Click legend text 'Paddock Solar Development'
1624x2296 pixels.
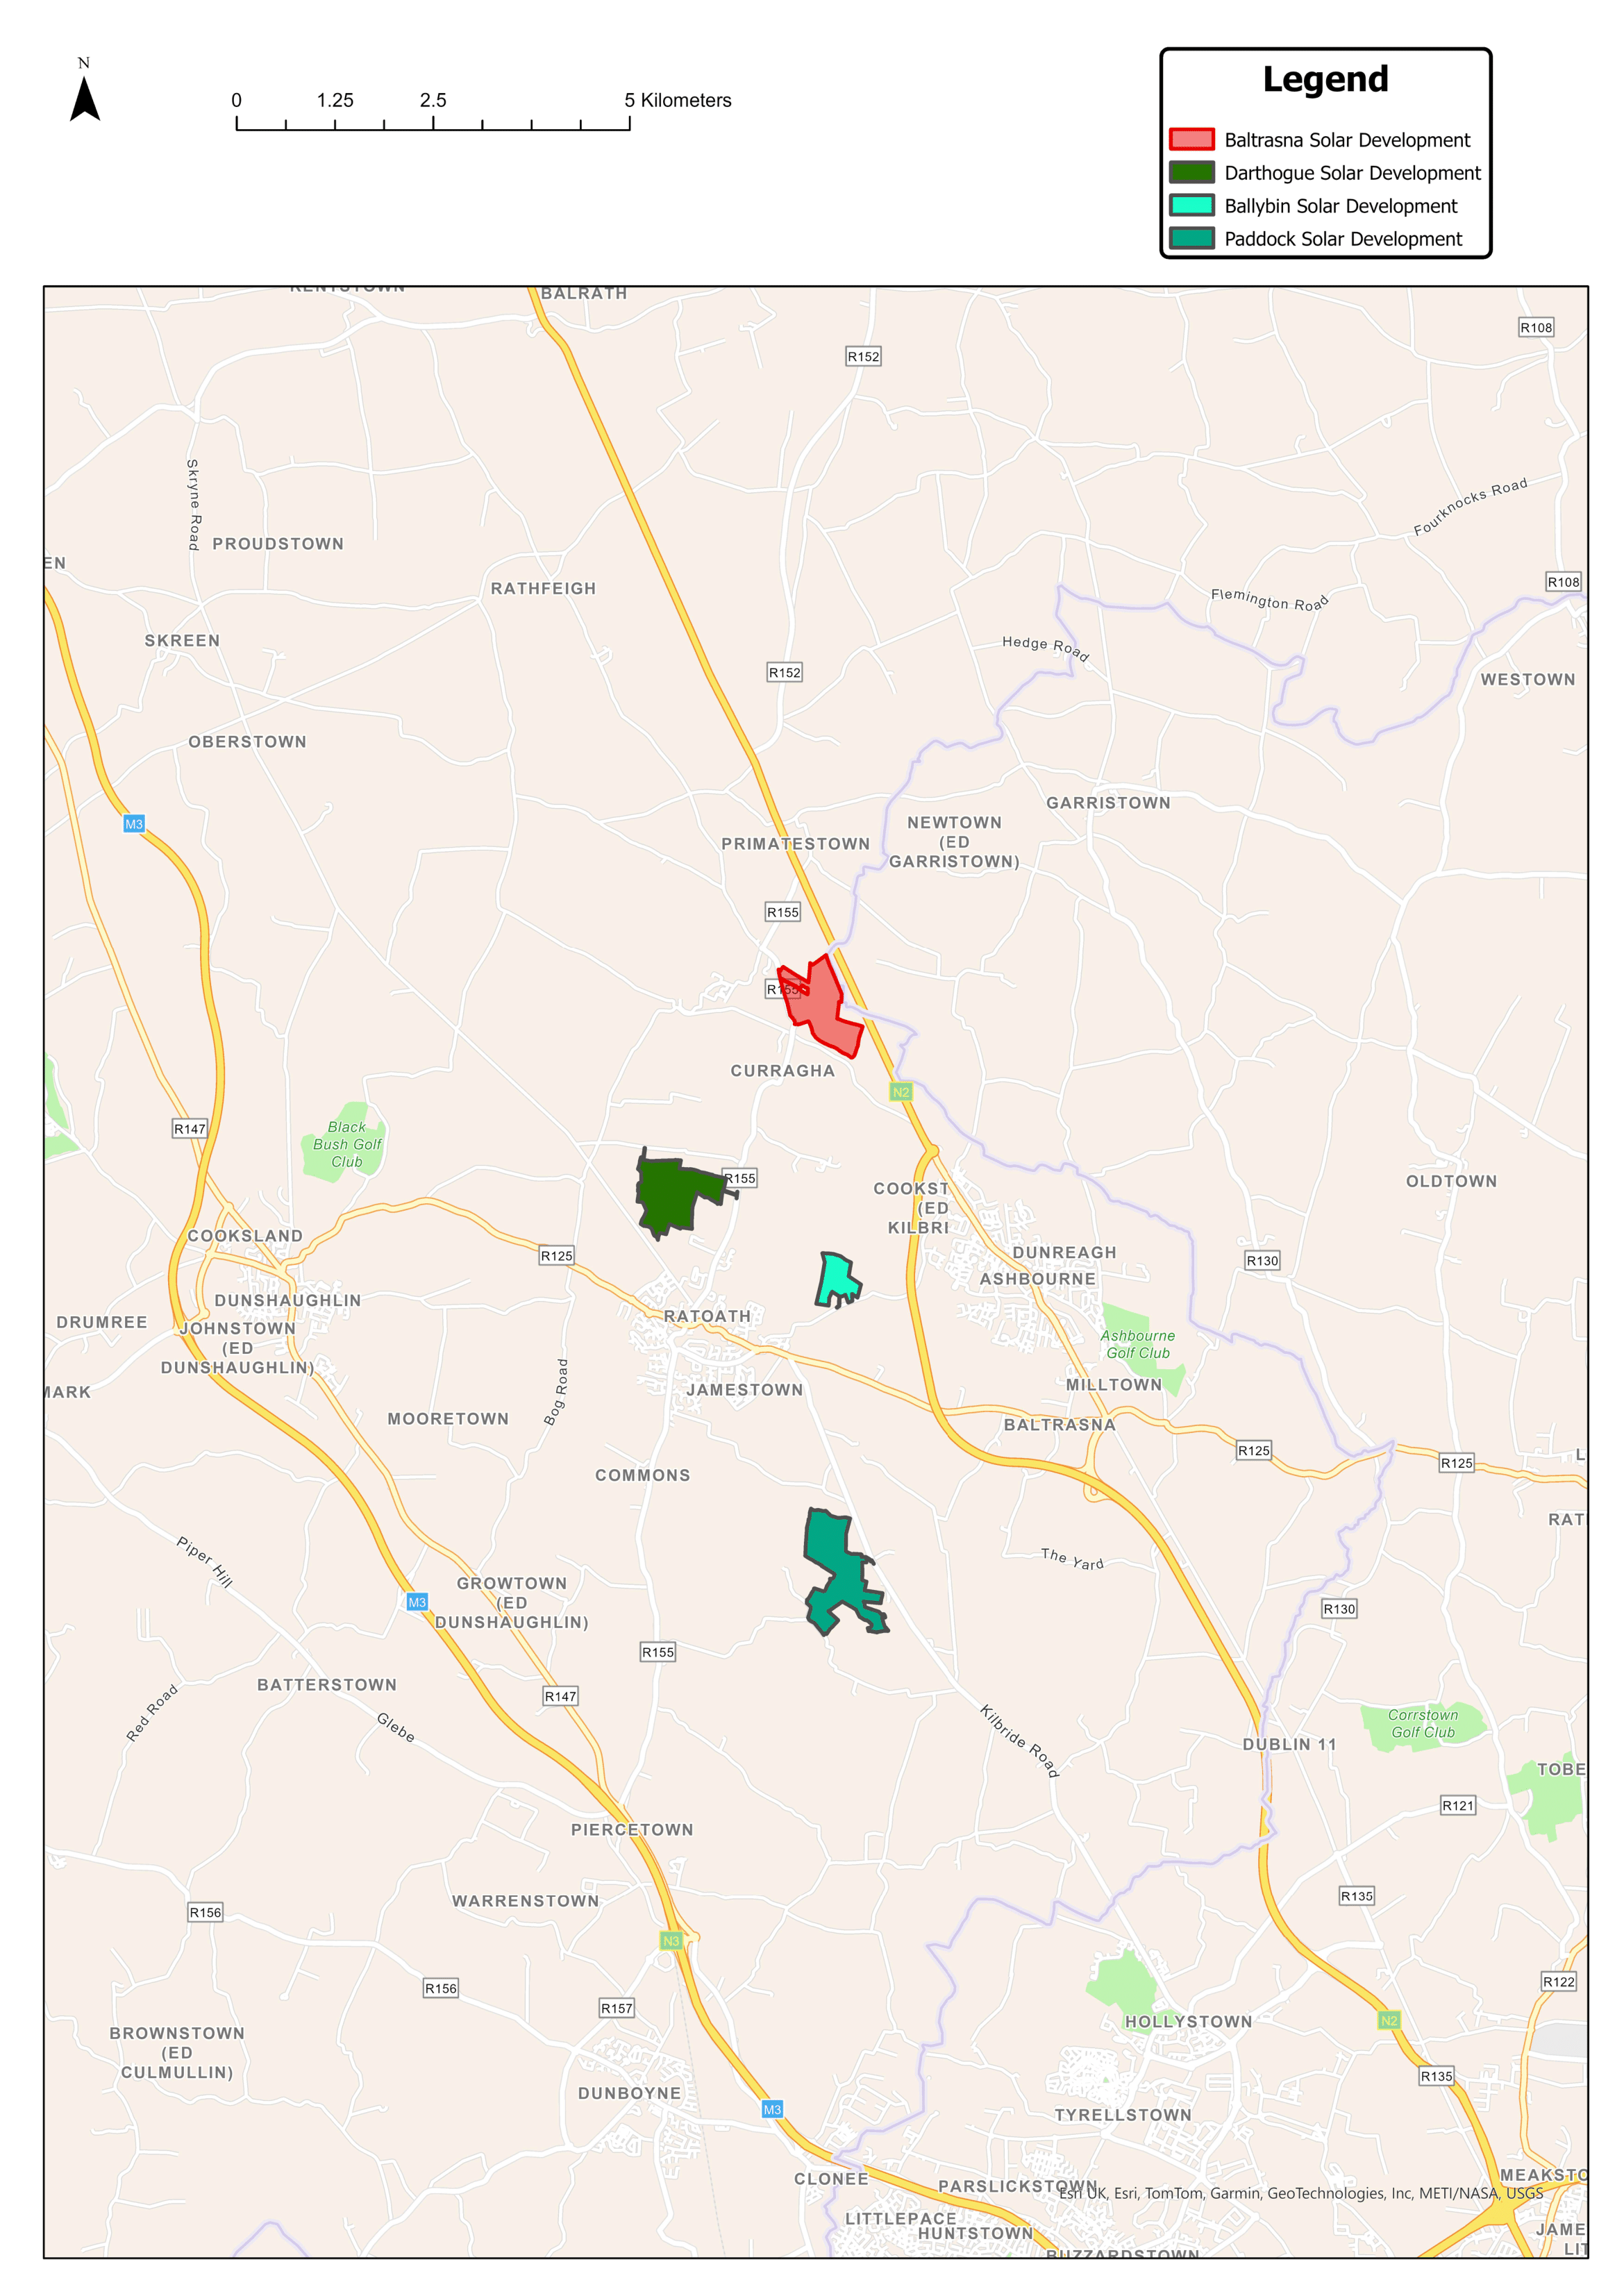1343,239
